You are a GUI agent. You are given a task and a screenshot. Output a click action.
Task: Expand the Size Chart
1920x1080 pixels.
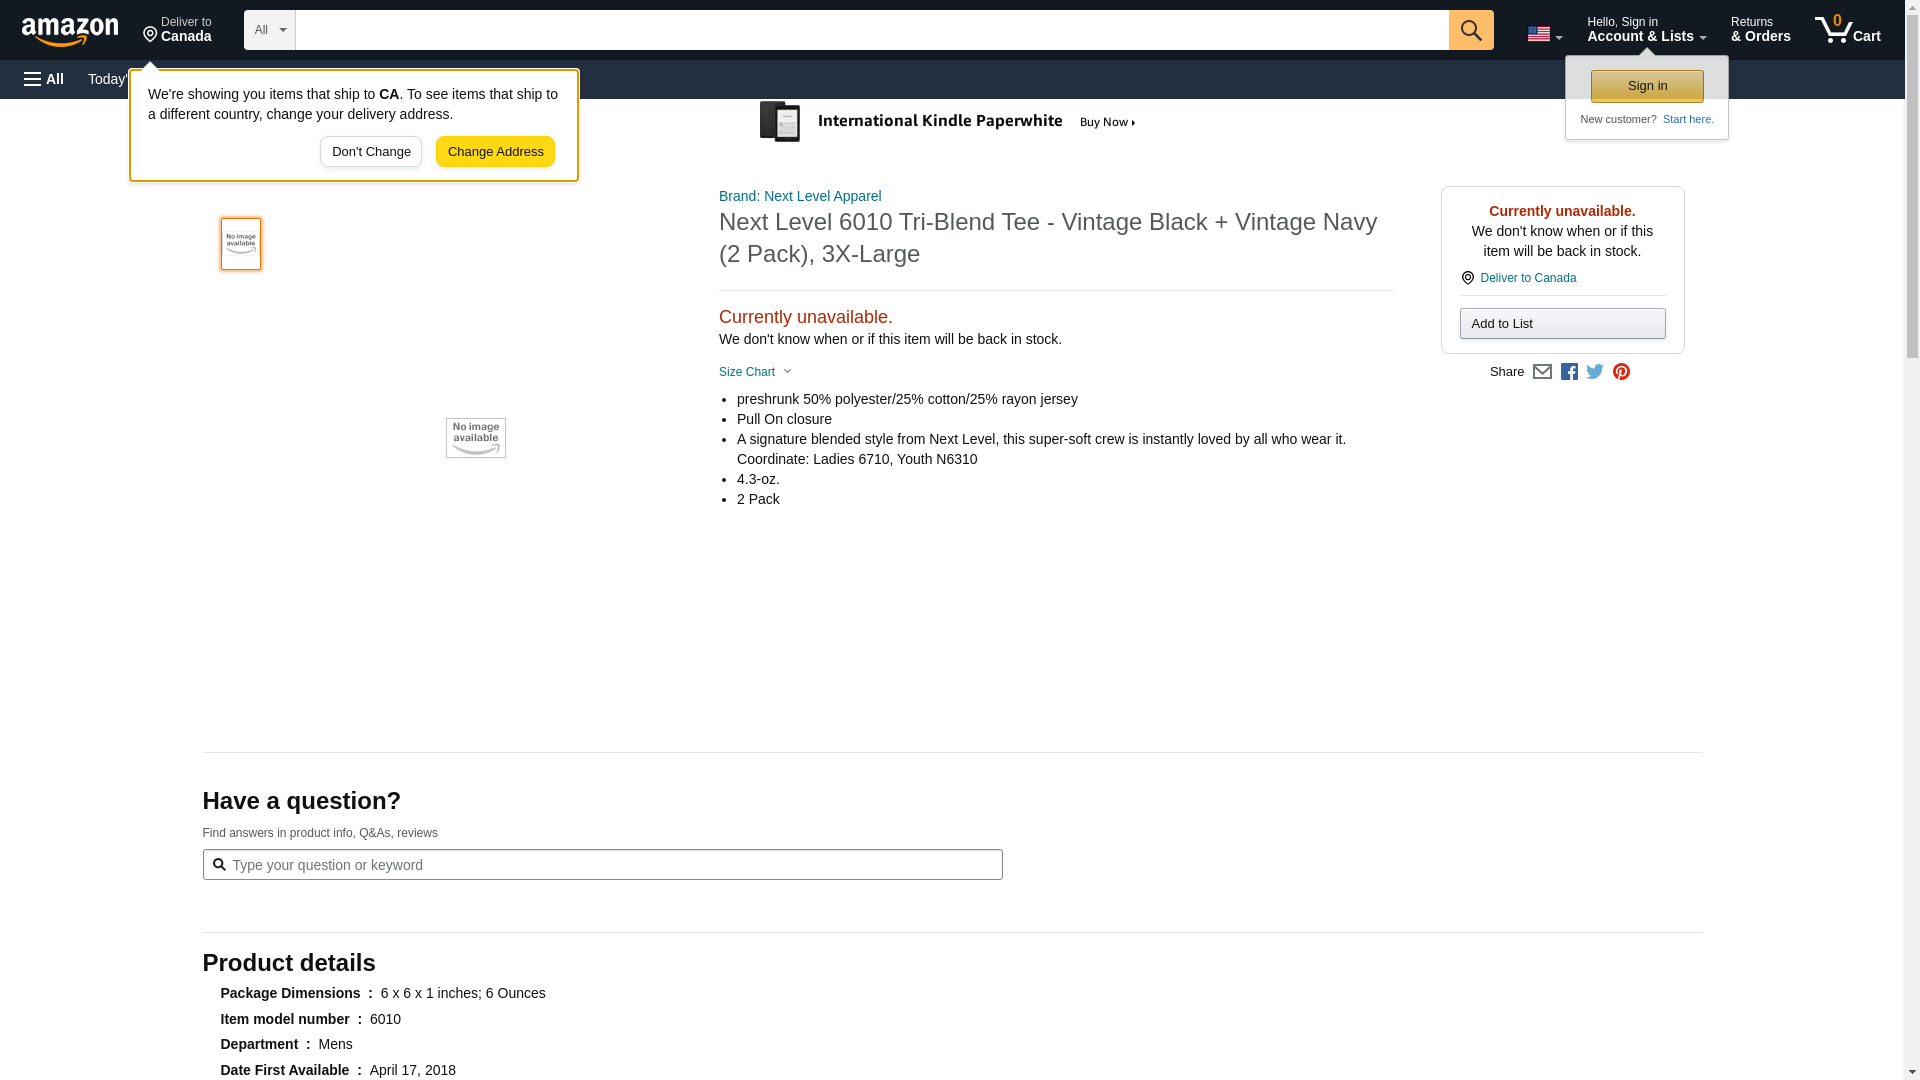click(755, 372)
